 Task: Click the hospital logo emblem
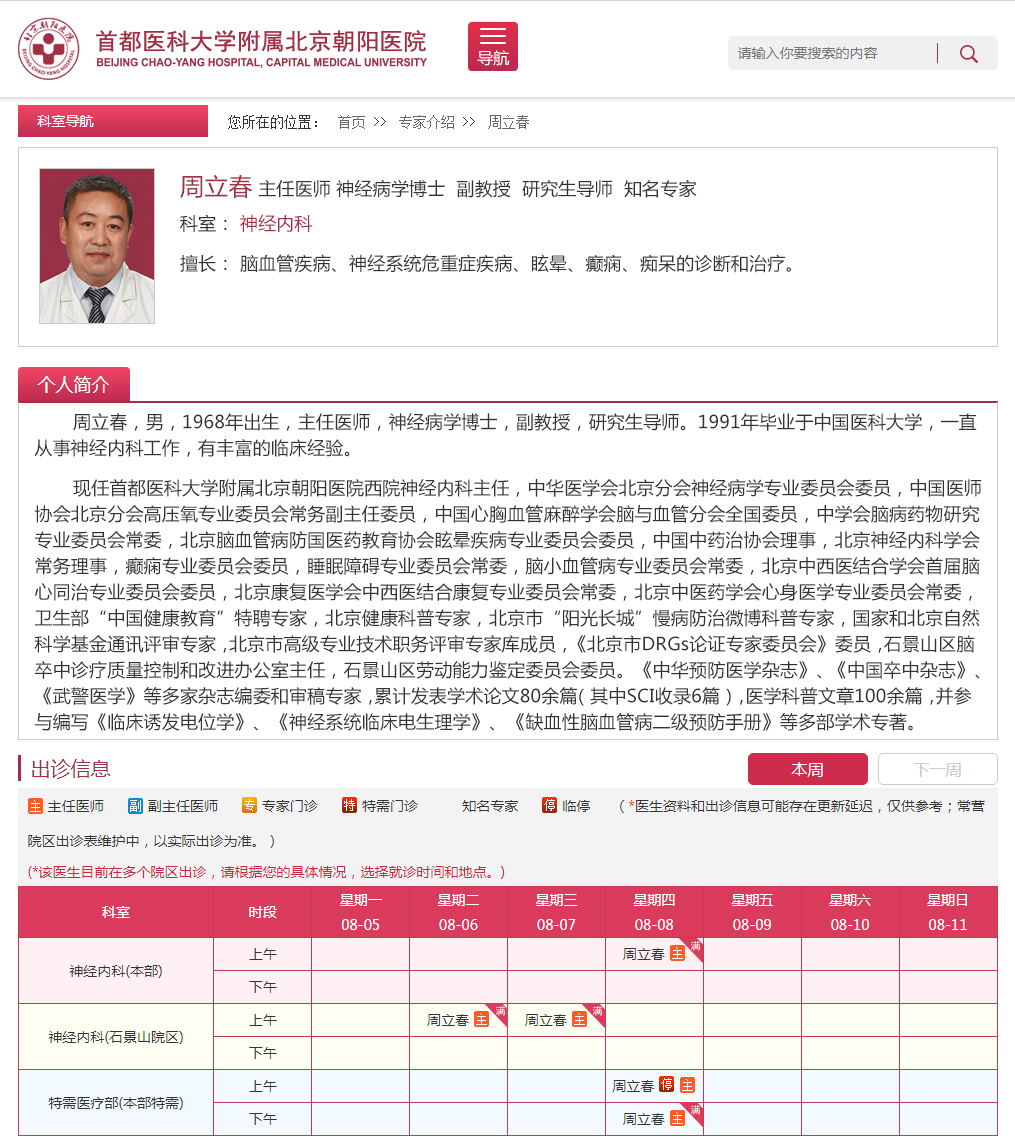tap(49, 49)
